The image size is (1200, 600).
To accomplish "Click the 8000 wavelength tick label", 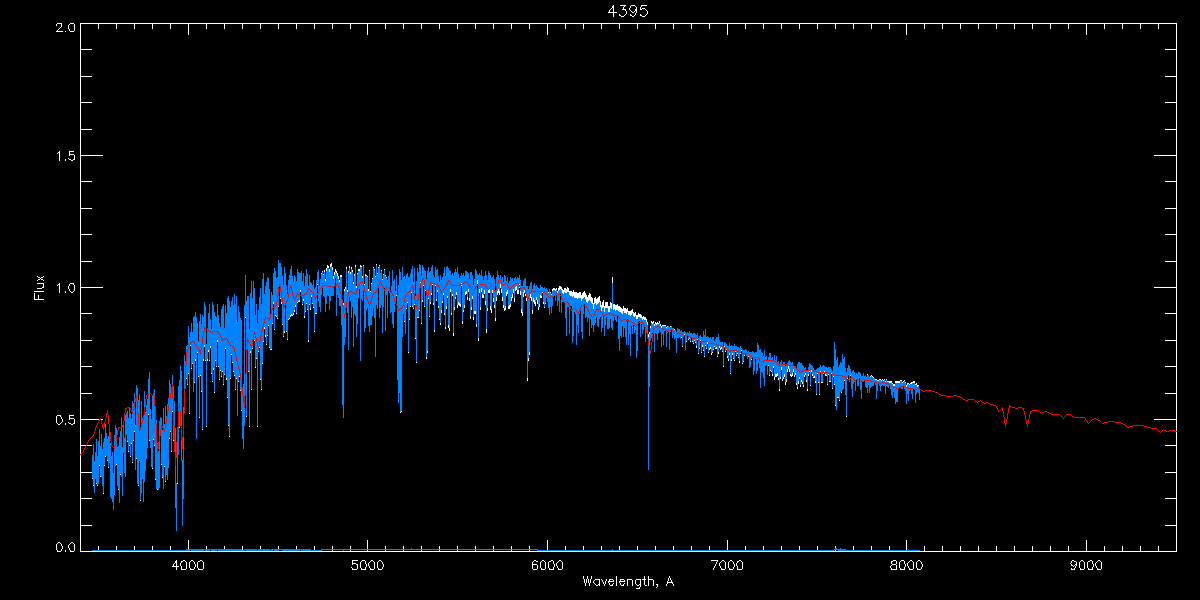I will click(x=906, y=566).
